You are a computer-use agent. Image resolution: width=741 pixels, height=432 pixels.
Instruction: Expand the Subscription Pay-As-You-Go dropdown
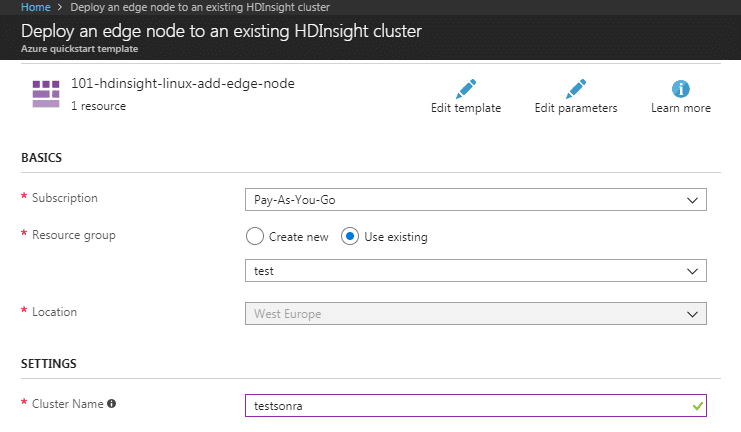475,199
